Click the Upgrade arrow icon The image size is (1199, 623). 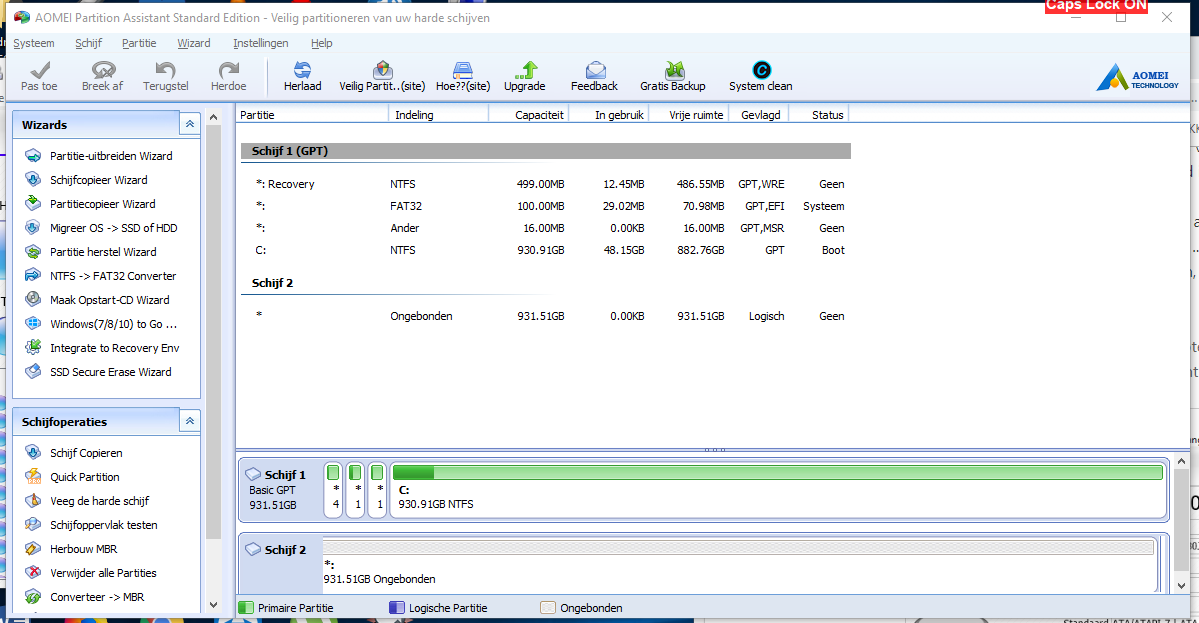525,70
